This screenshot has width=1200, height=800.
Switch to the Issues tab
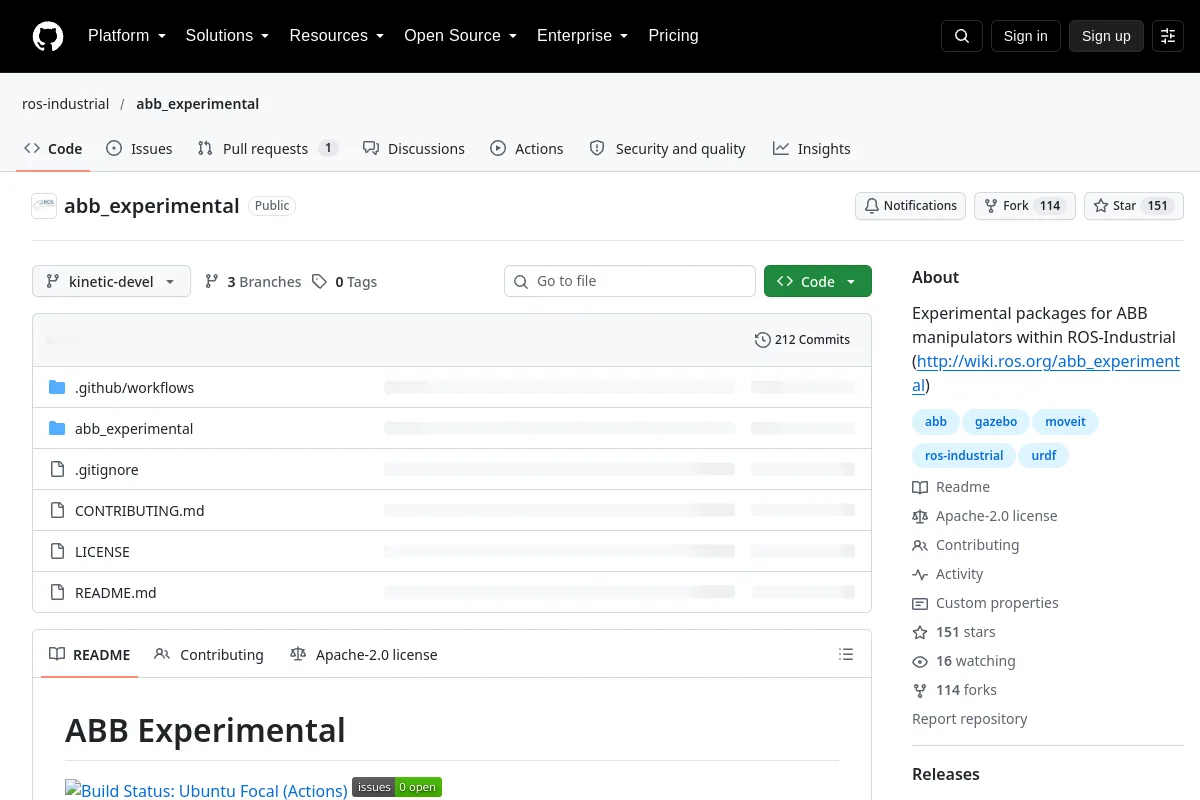click(x=139, y=149)
